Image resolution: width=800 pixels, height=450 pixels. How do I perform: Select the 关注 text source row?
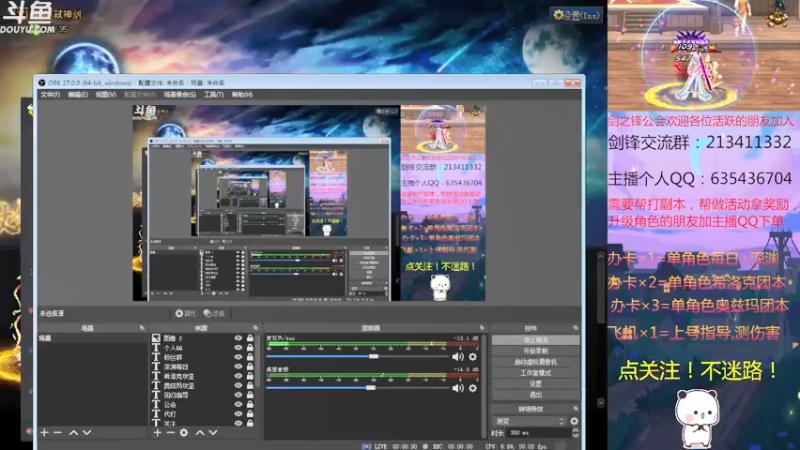pyautogui.click(x=203, y=423)
